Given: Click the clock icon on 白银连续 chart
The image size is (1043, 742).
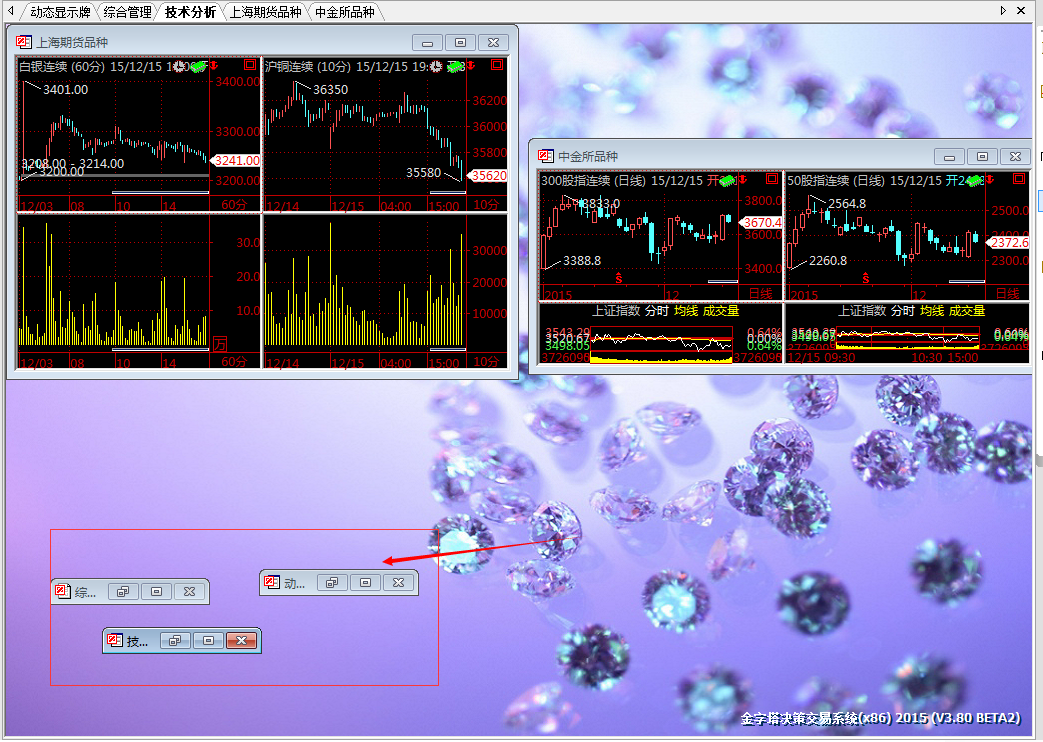Looking at the screenshot, I should point(179,66).
